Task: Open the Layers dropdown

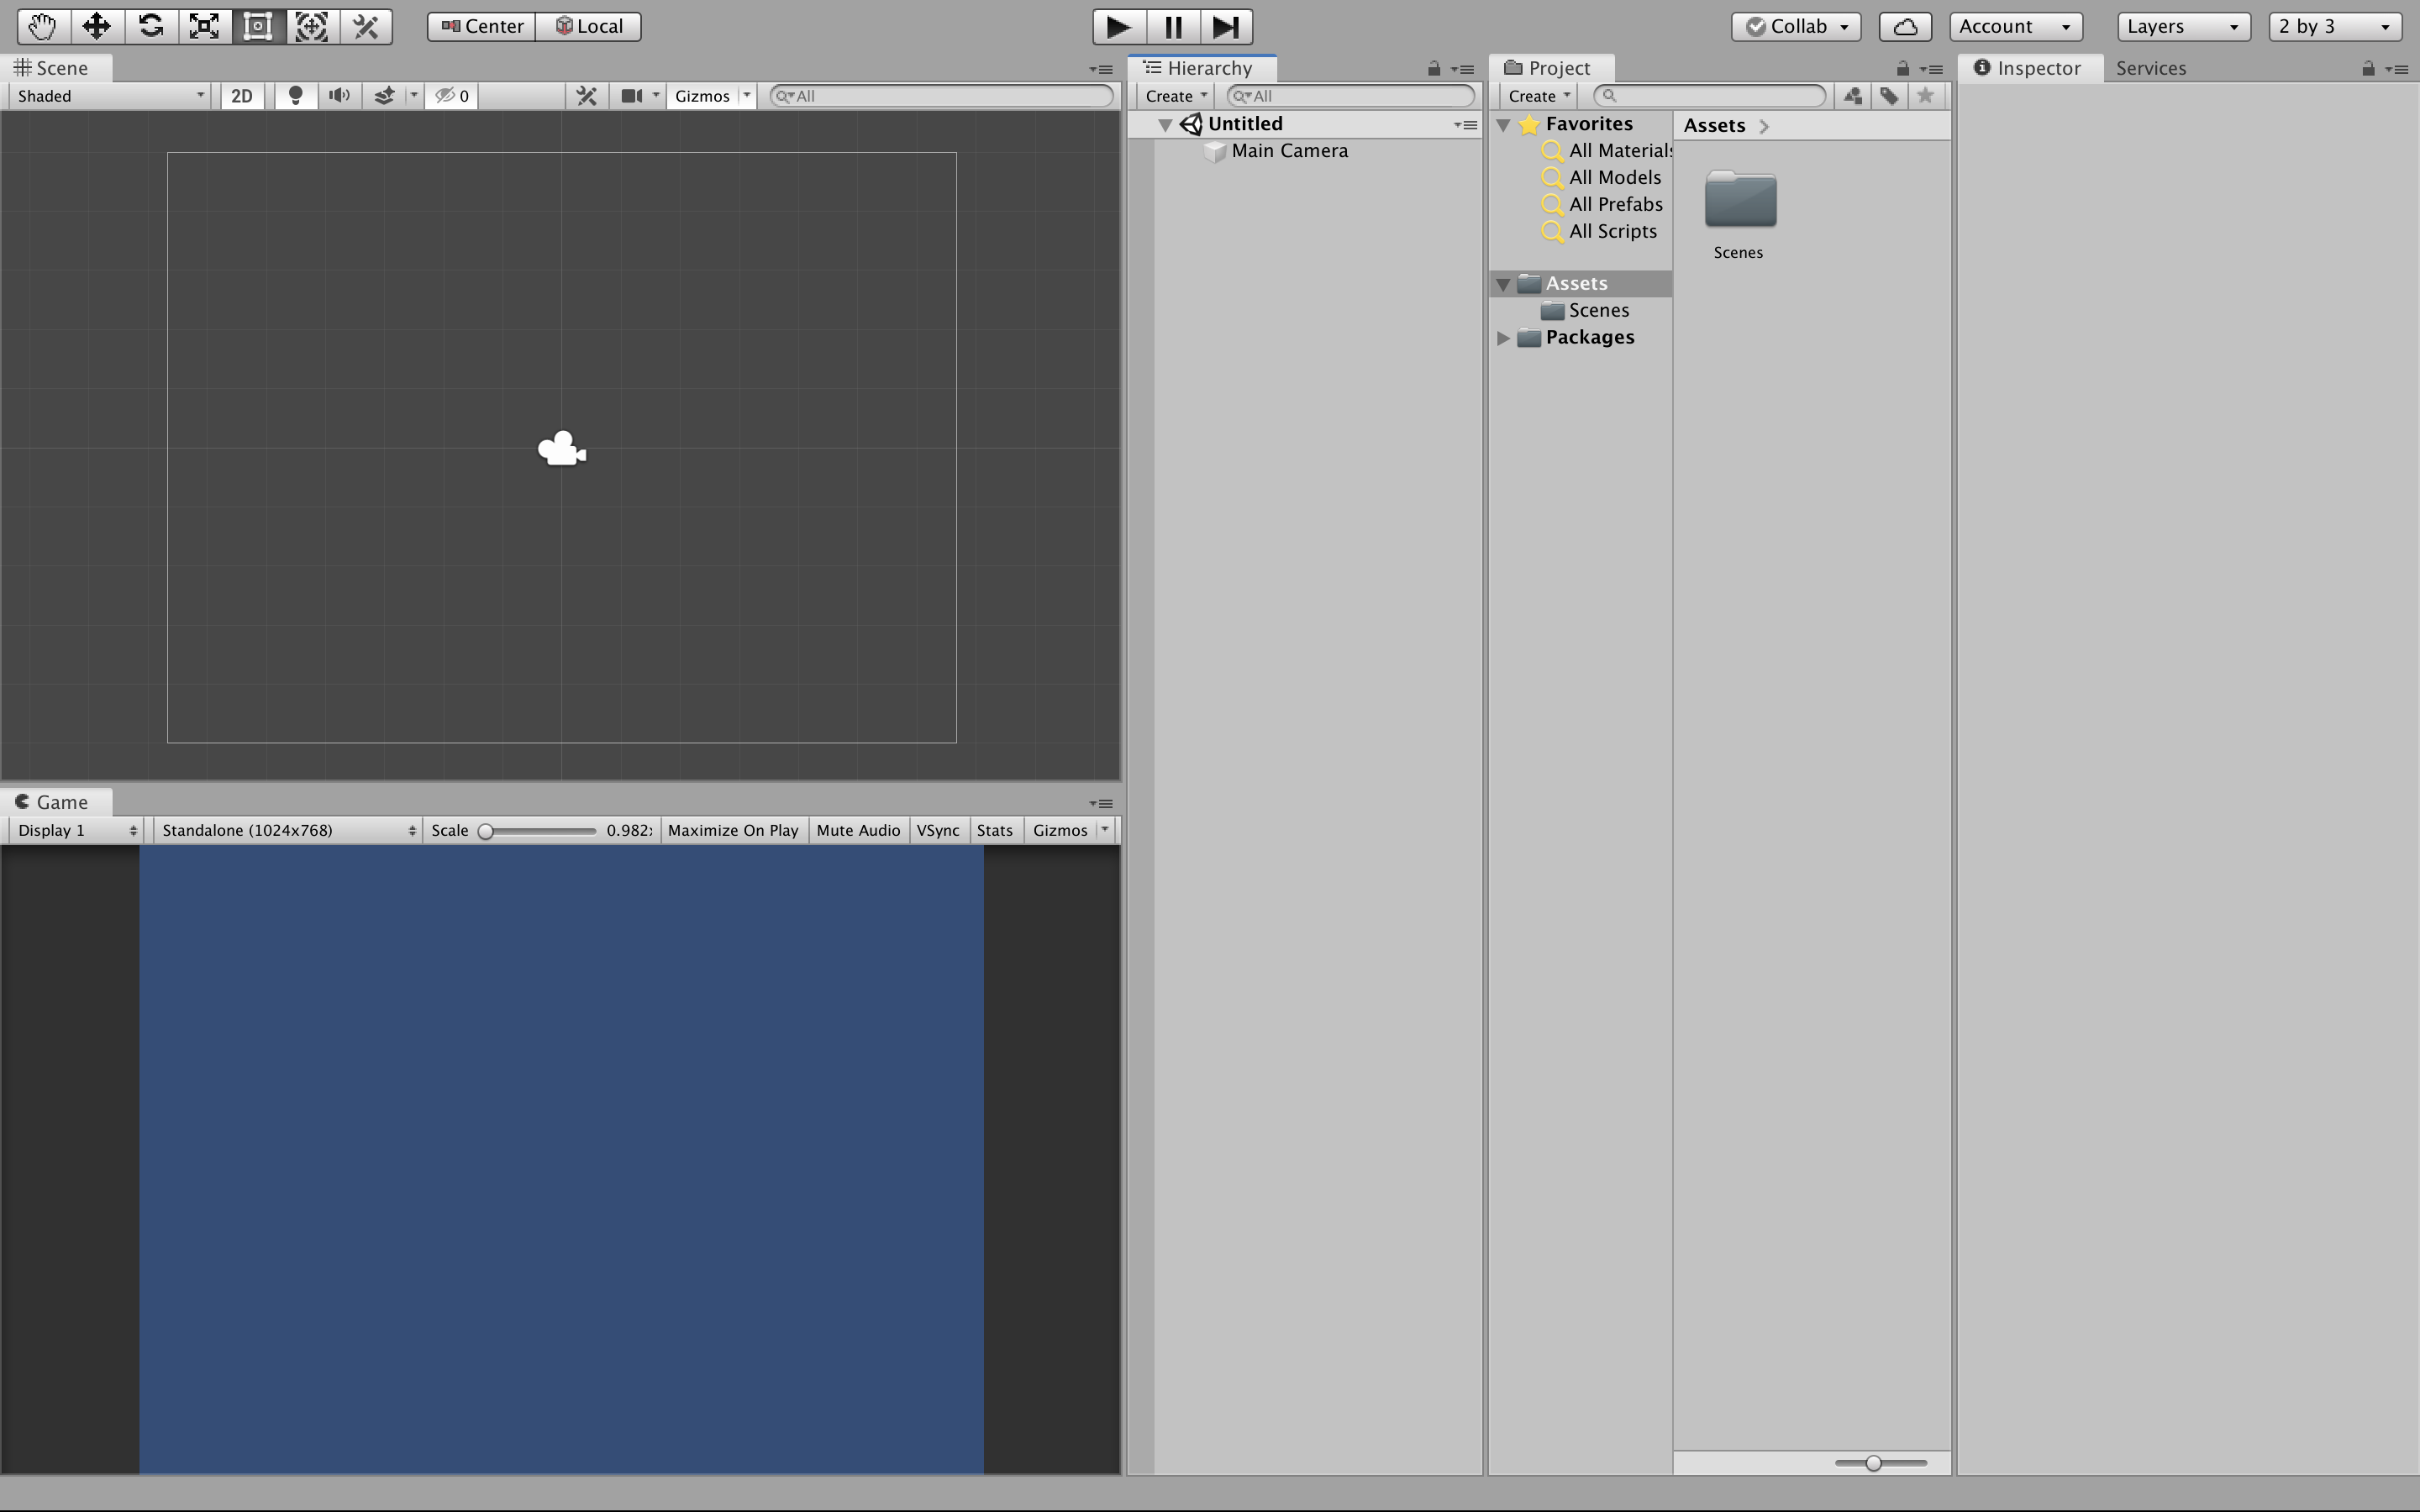Action: (x=2184, y=26)
